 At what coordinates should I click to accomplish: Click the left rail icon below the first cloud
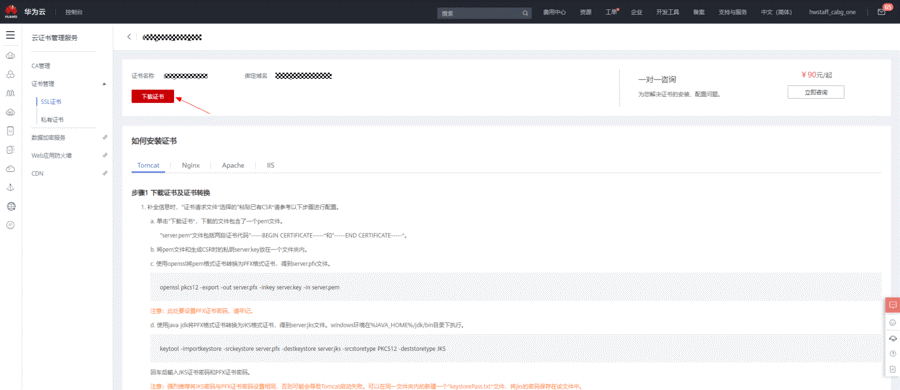point(10,75)
